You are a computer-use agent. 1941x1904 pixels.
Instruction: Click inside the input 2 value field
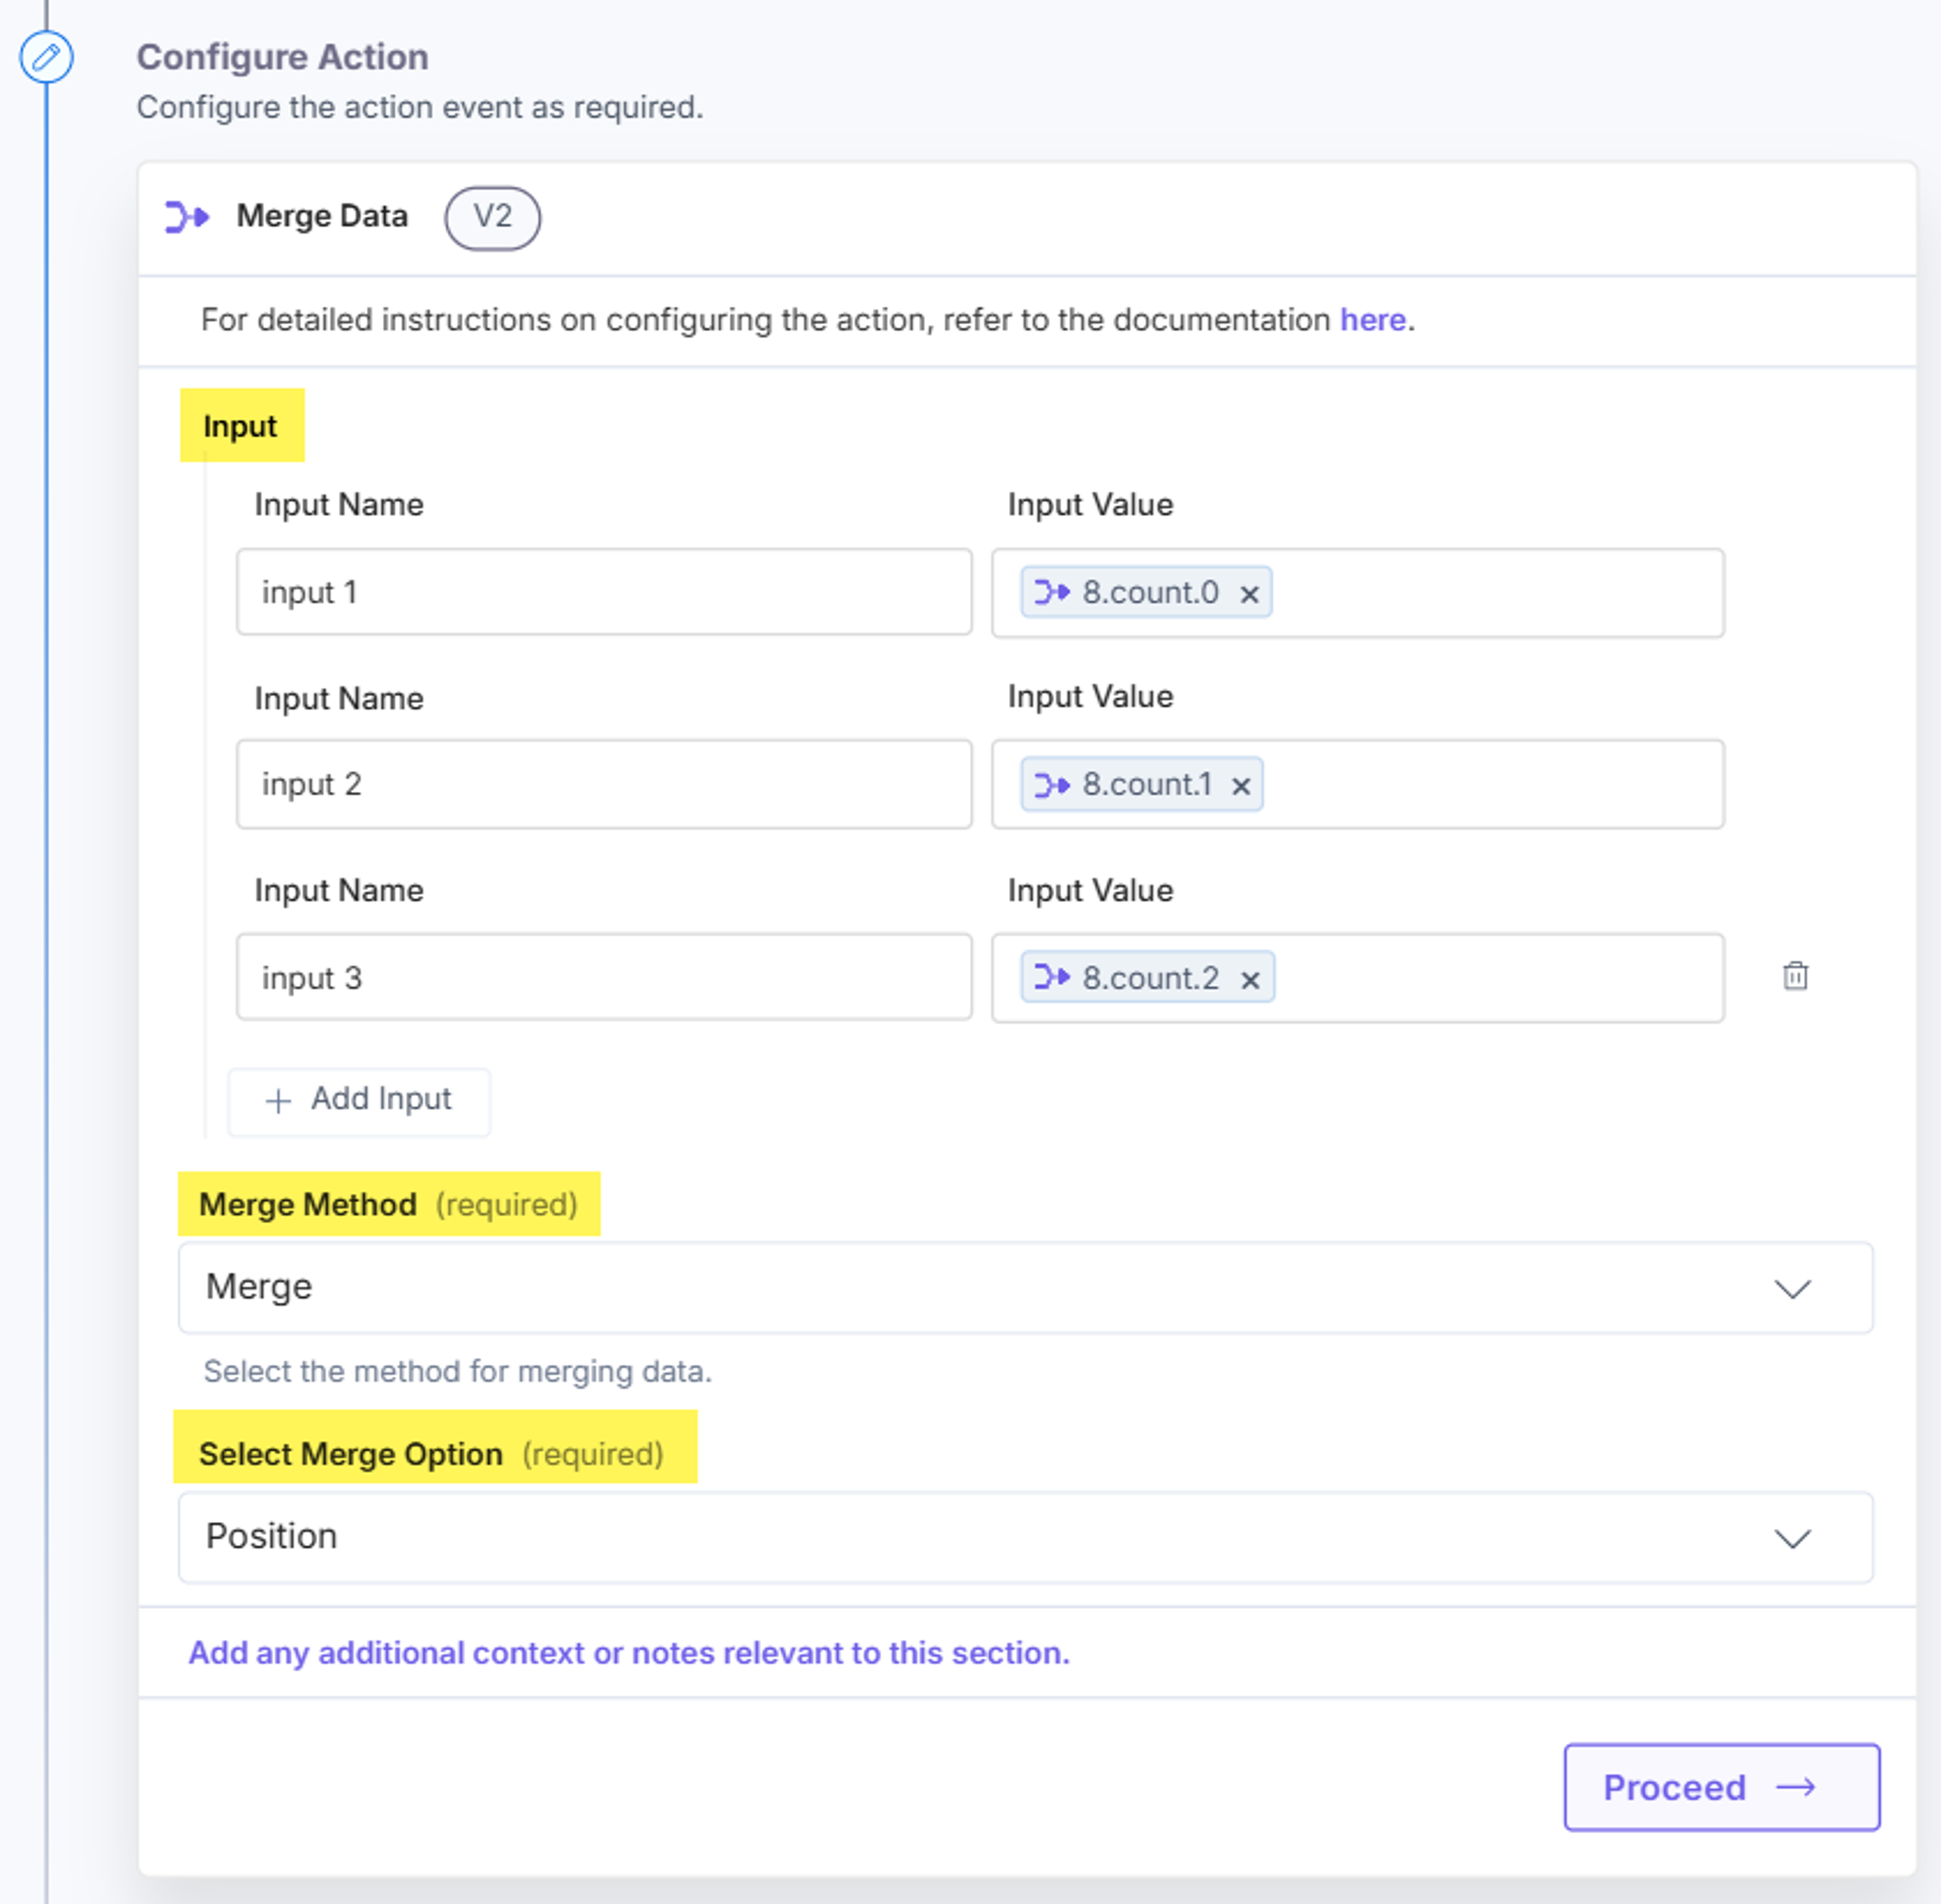1358,784
